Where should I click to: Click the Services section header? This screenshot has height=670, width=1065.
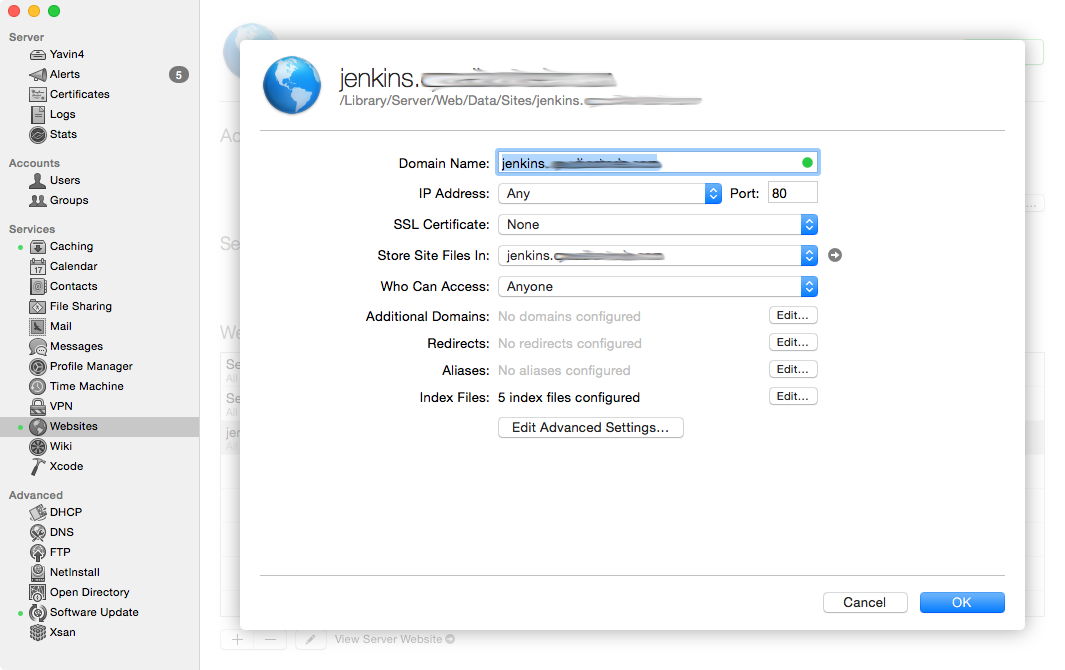(x=32, y=229)
